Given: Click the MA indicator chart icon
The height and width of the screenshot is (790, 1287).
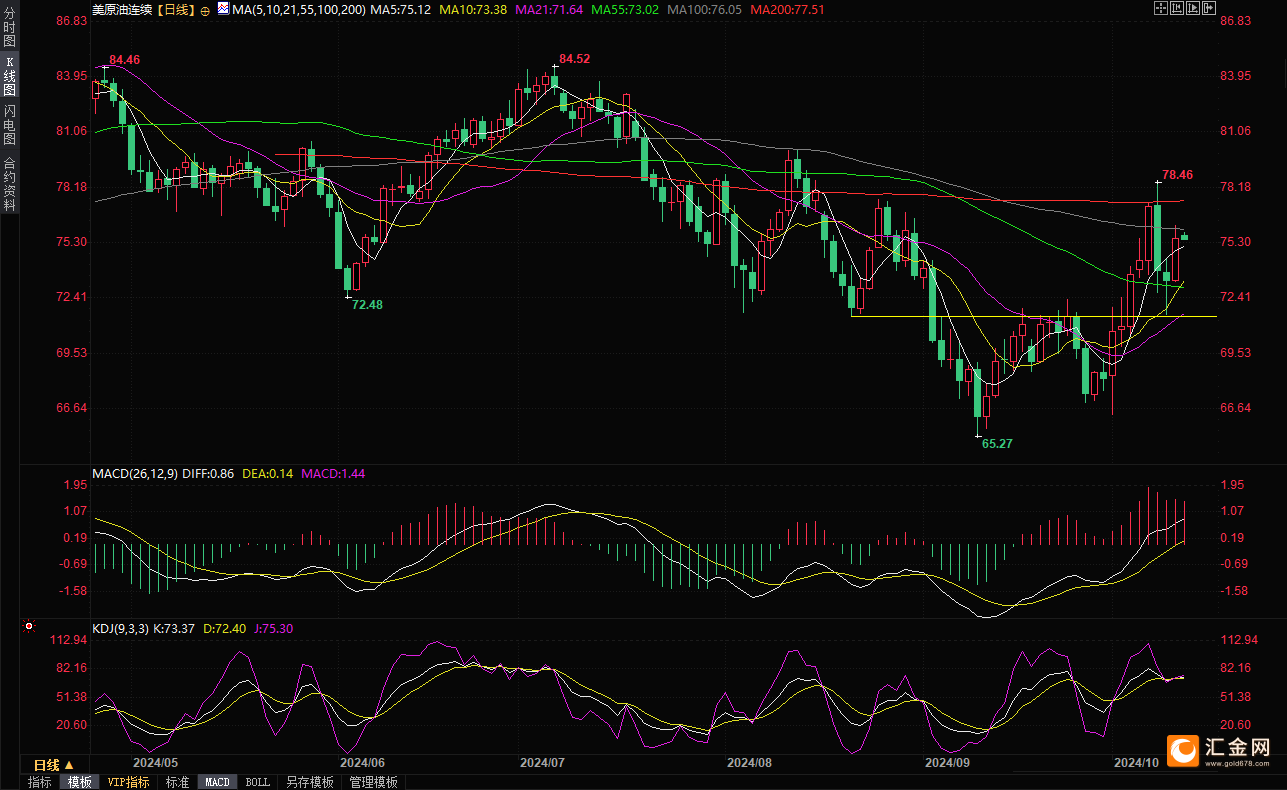Looking at the screenshot, I should pyautogui.click(x=223, y=8).
